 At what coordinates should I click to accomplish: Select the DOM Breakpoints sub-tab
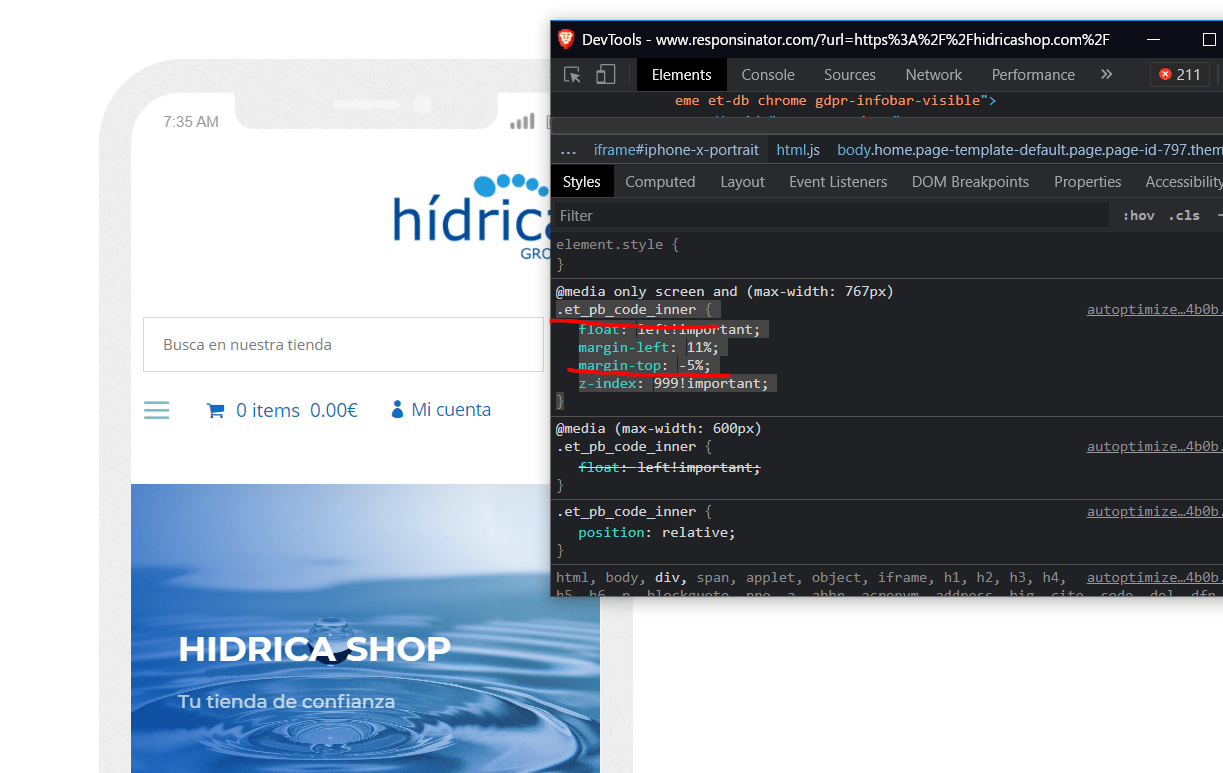[970, 182]
